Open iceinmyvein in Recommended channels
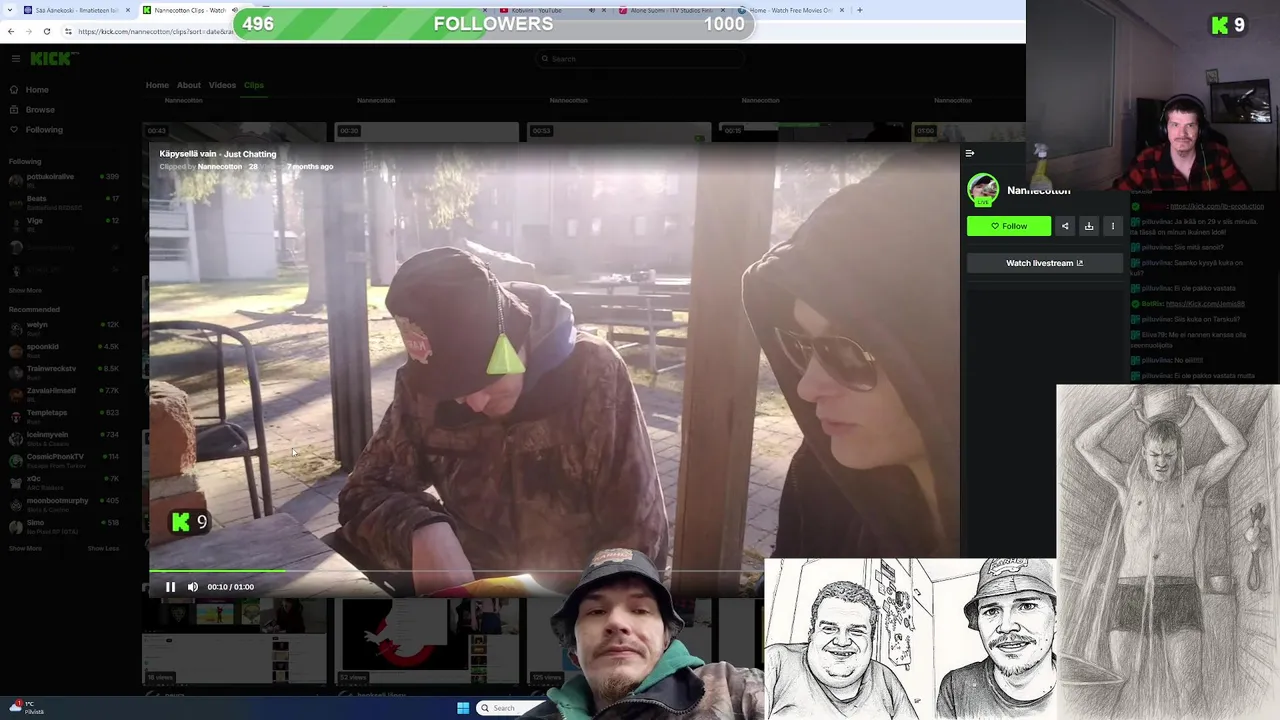 [x=63, y=437]
